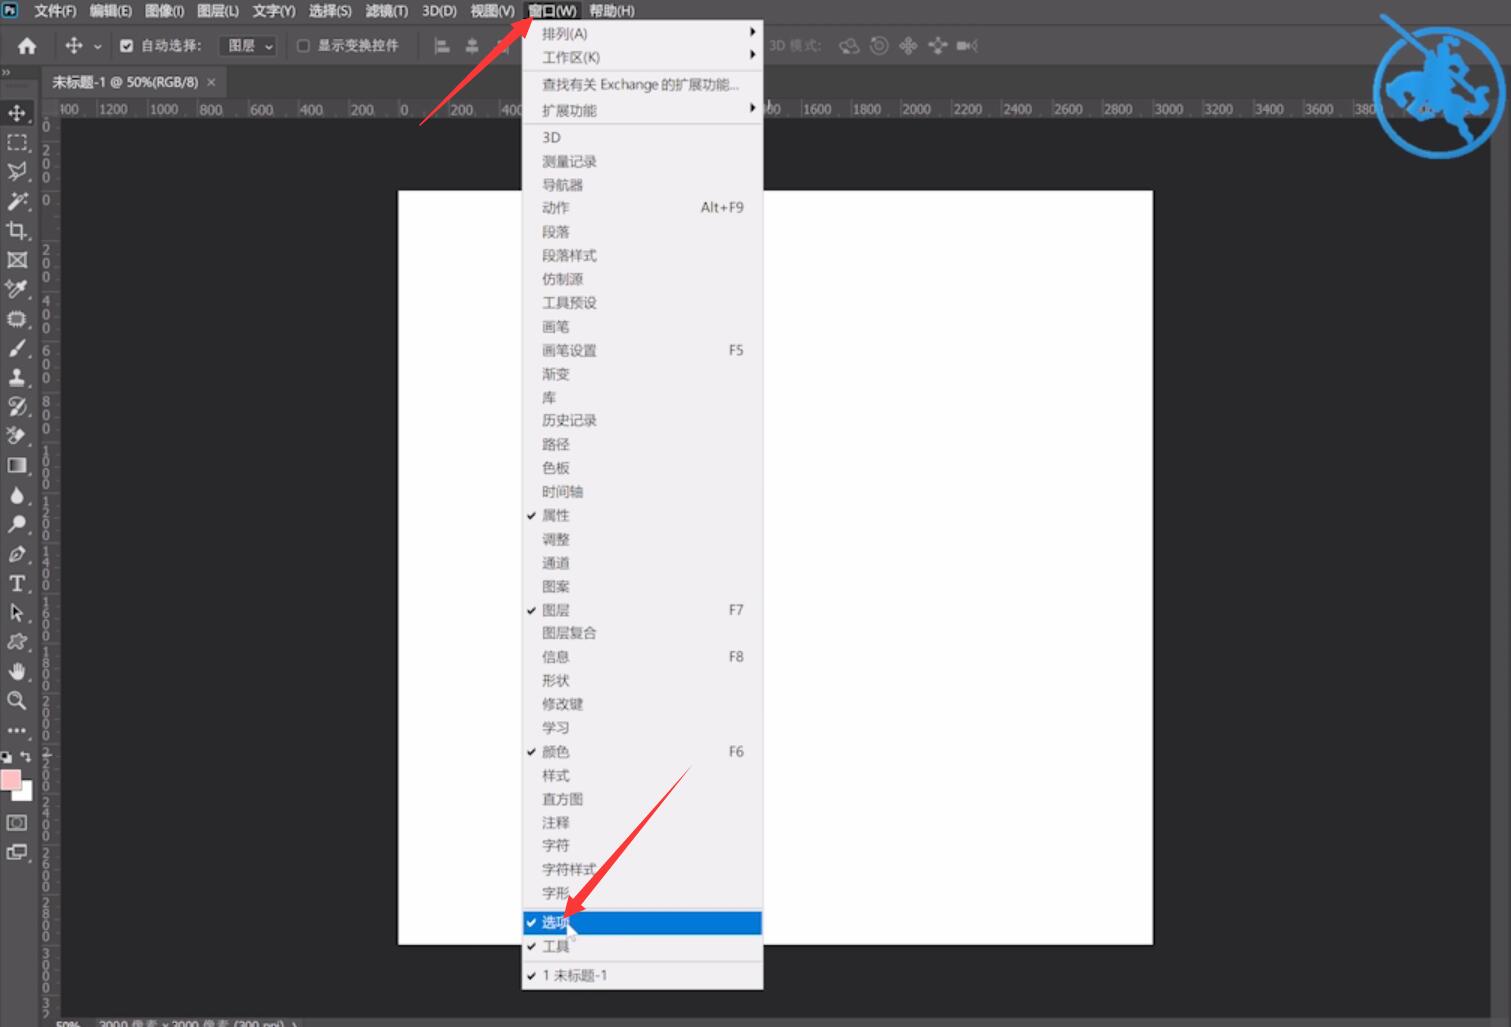Viewport: 1511px width, 1027px height.
Task: Open the 字符 panel entry
Action: tap(642, 846)
